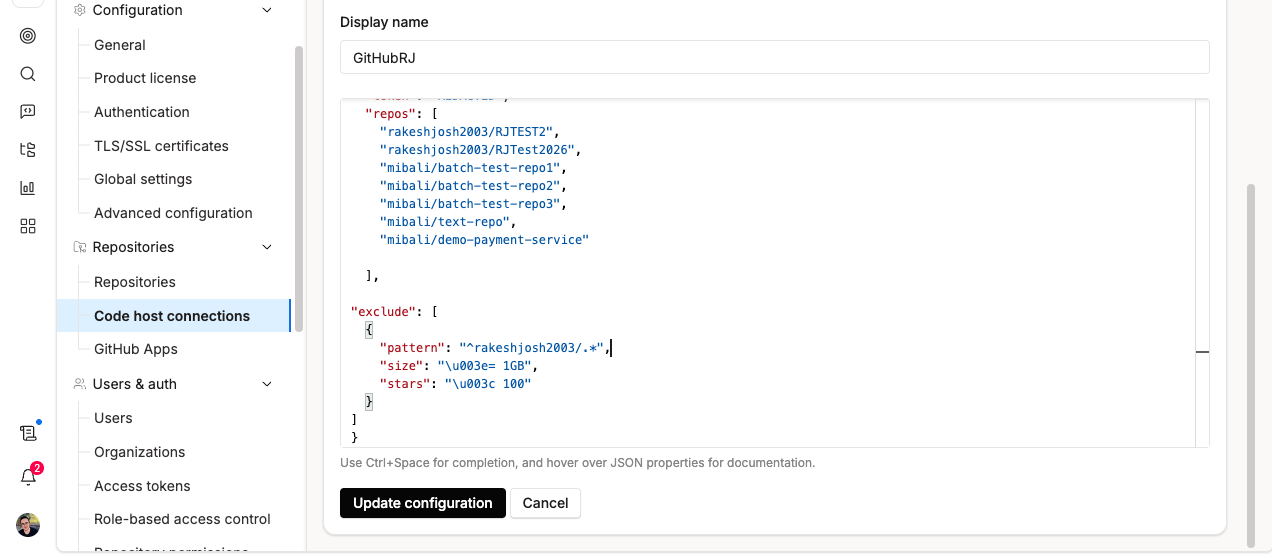1272x558 pixels.
Task: Click into the Display name field
Action: pos(774,58)
